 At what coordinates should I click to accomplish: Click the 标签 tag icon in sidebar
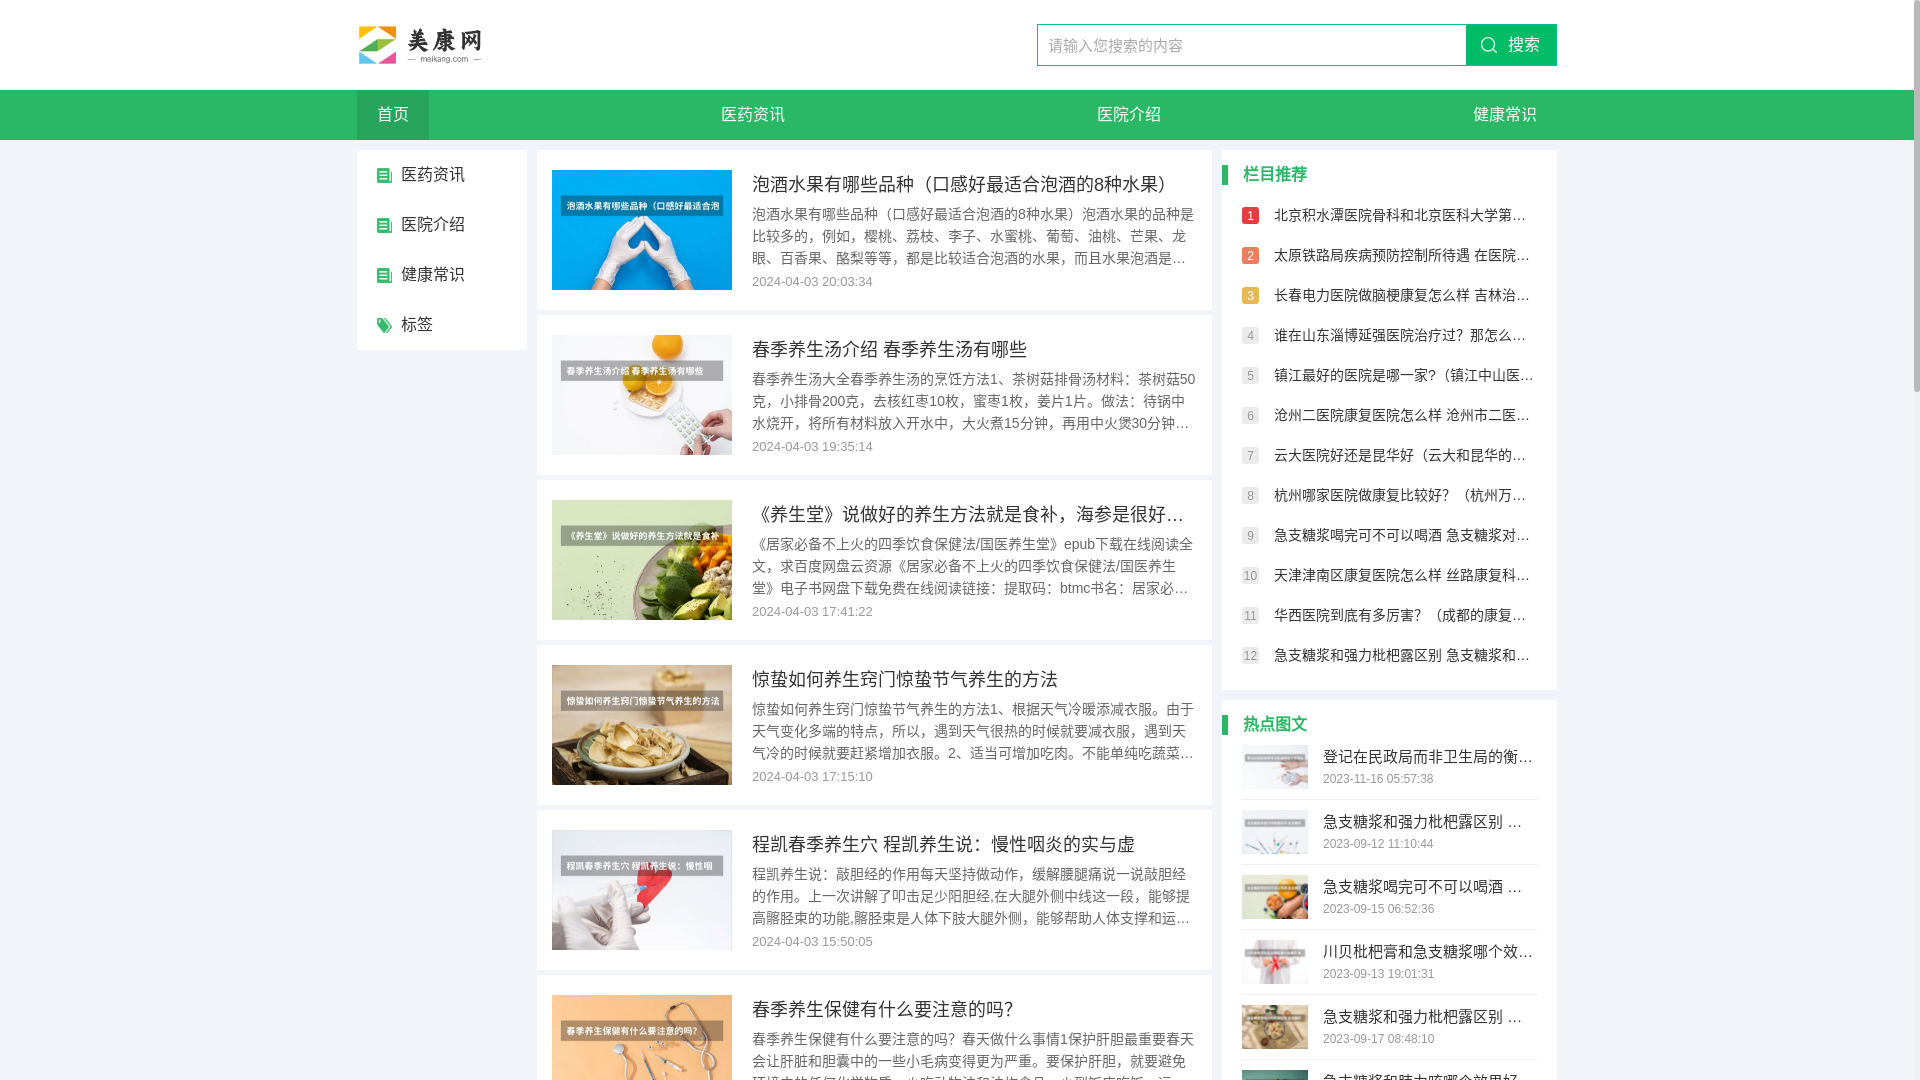point(384,325)
